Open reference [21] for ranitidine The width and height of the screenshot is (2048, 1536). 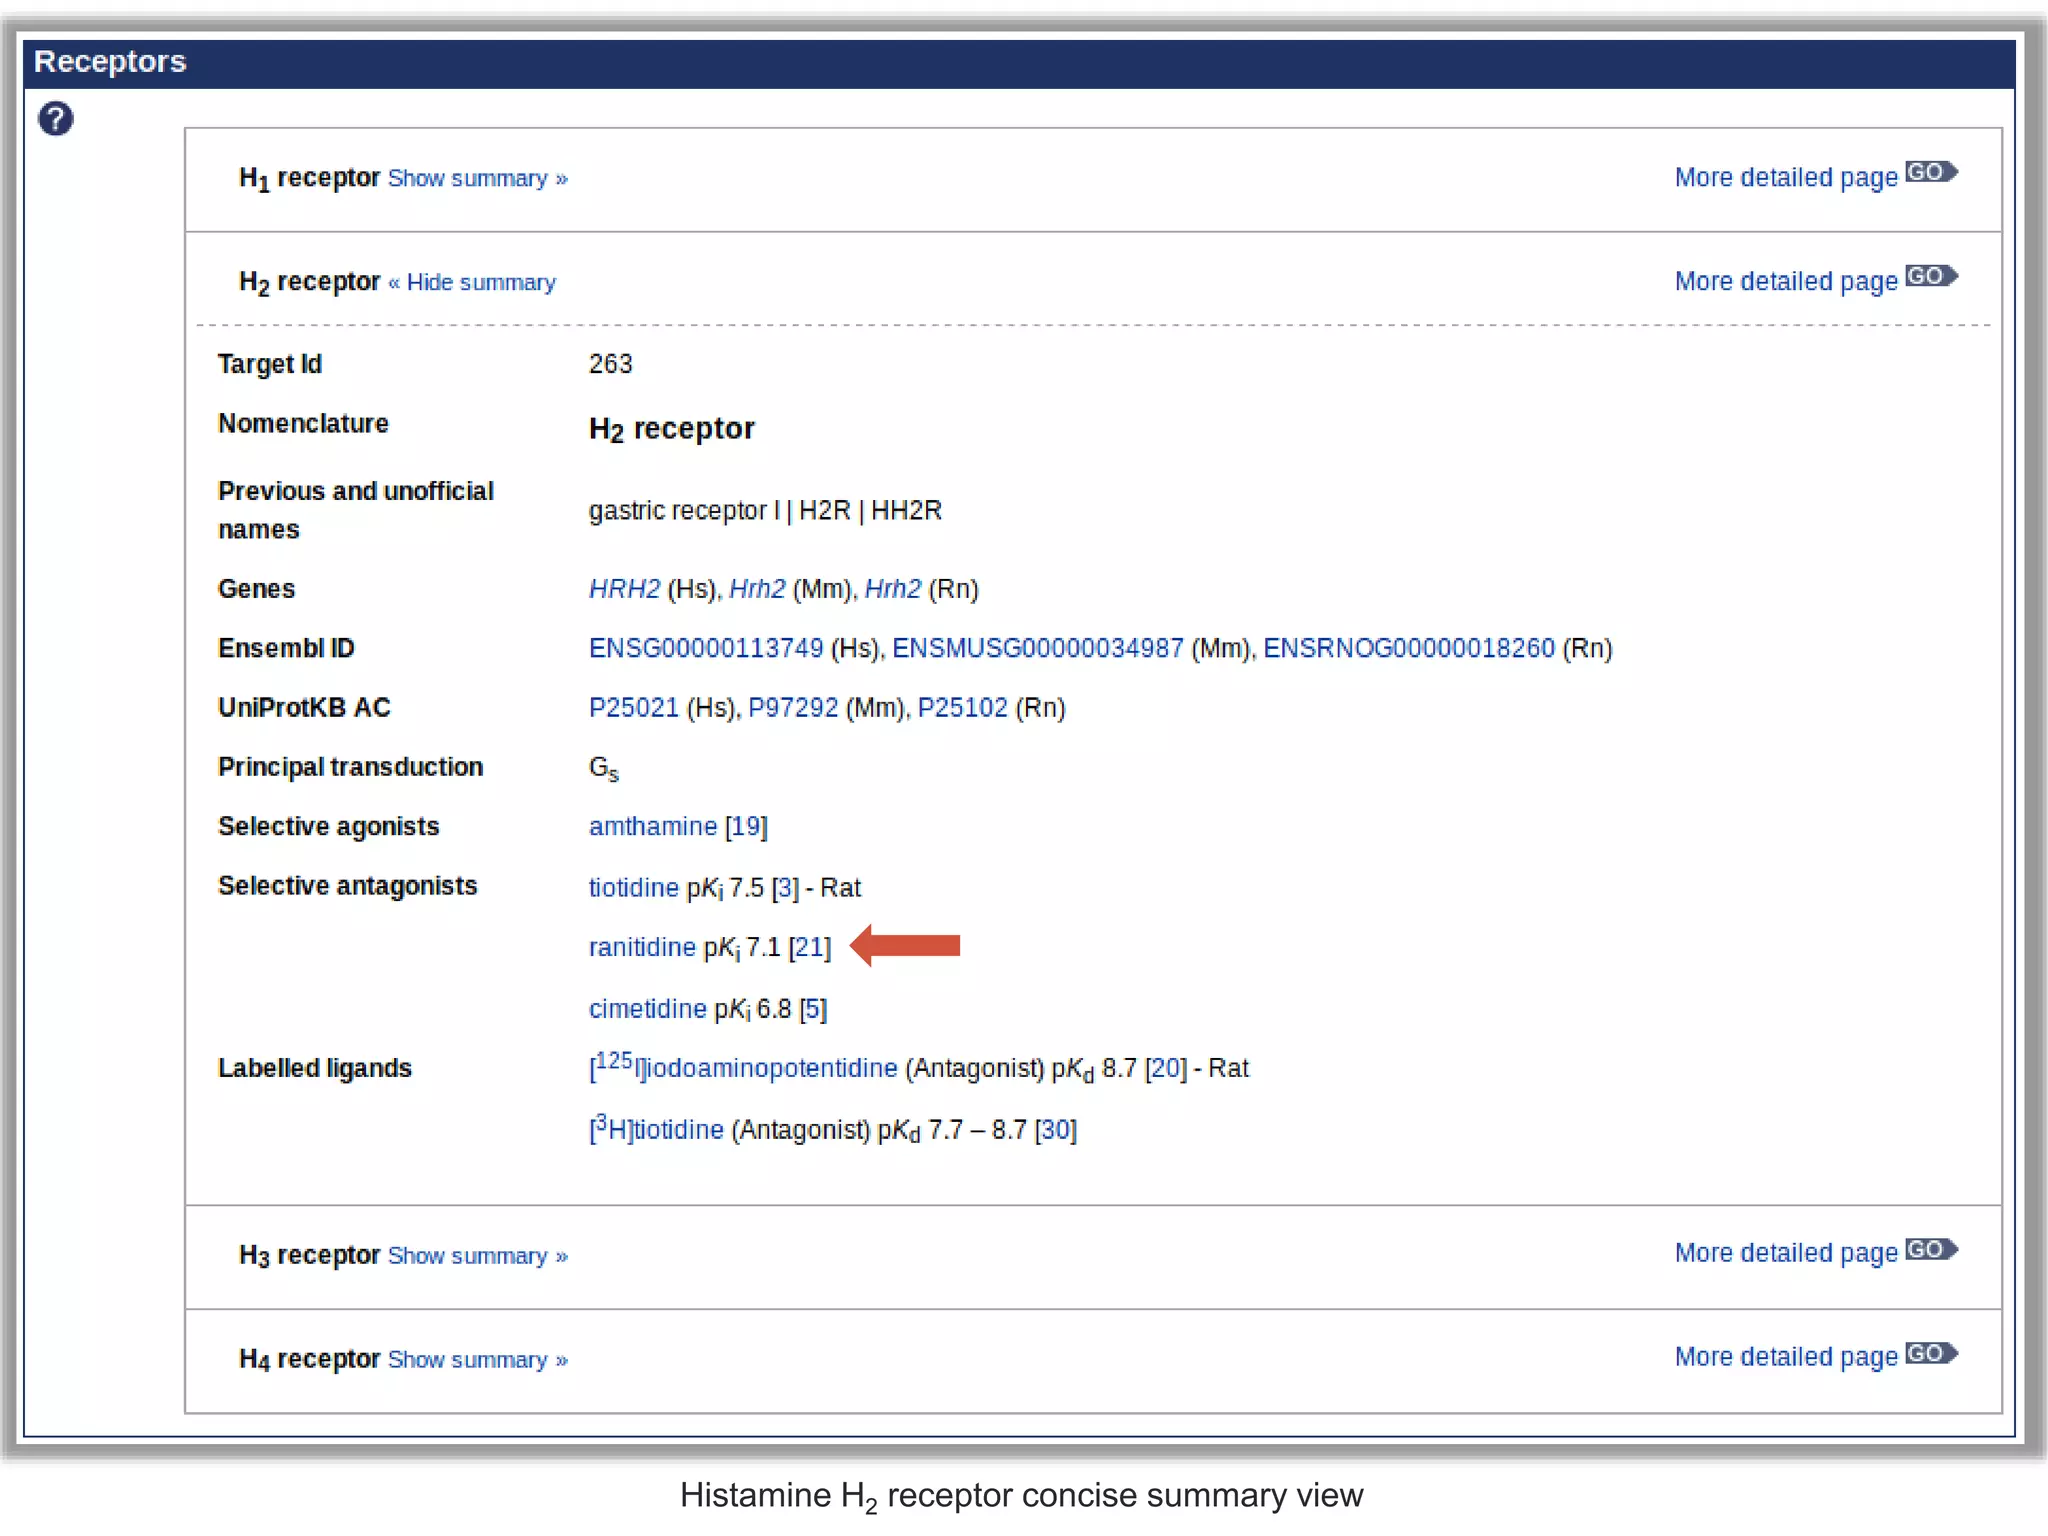tap(810, 946)
